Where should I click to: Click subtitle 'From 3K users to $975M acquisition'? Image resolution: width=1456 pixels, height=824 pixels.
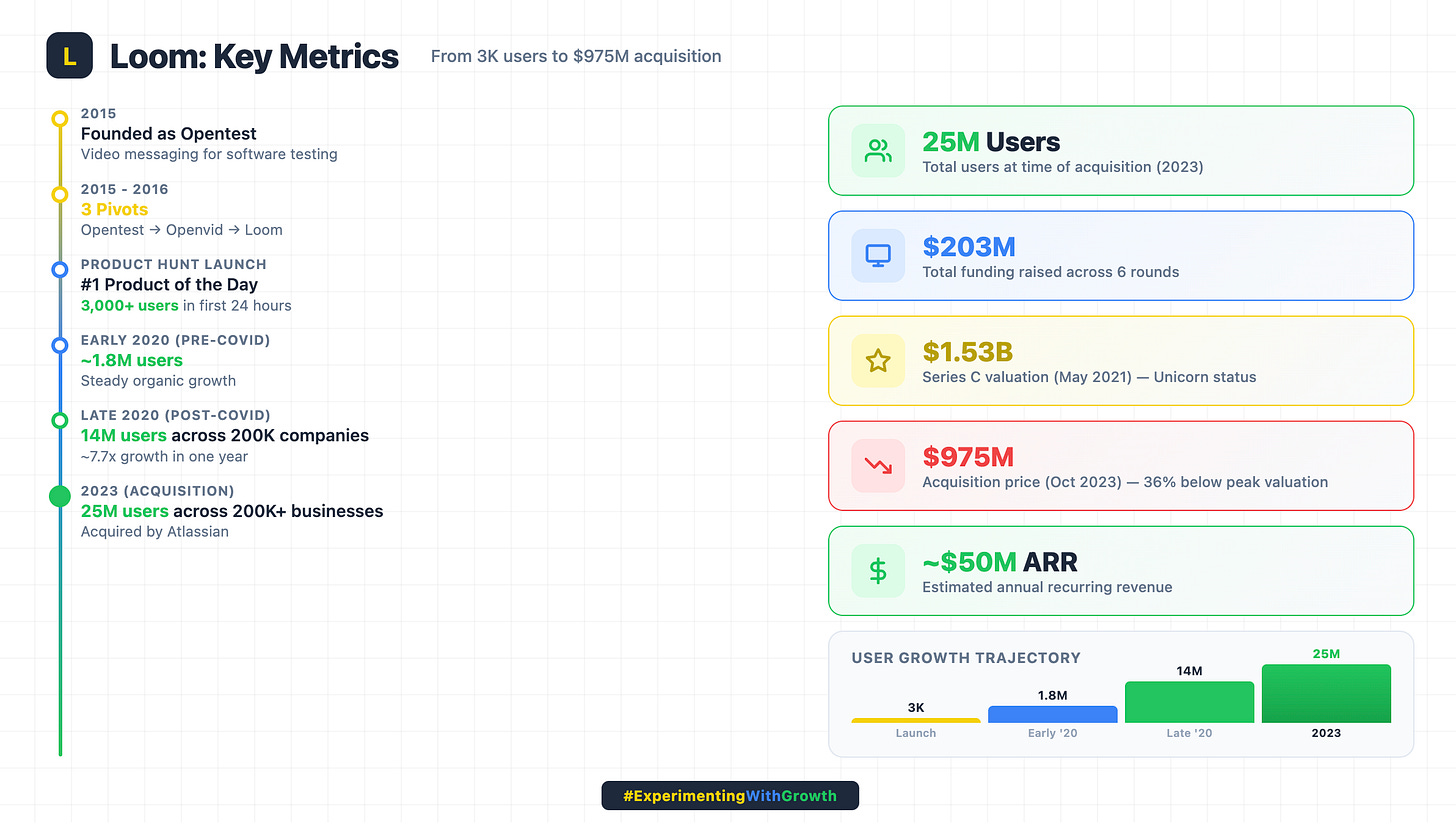(576, 56)
